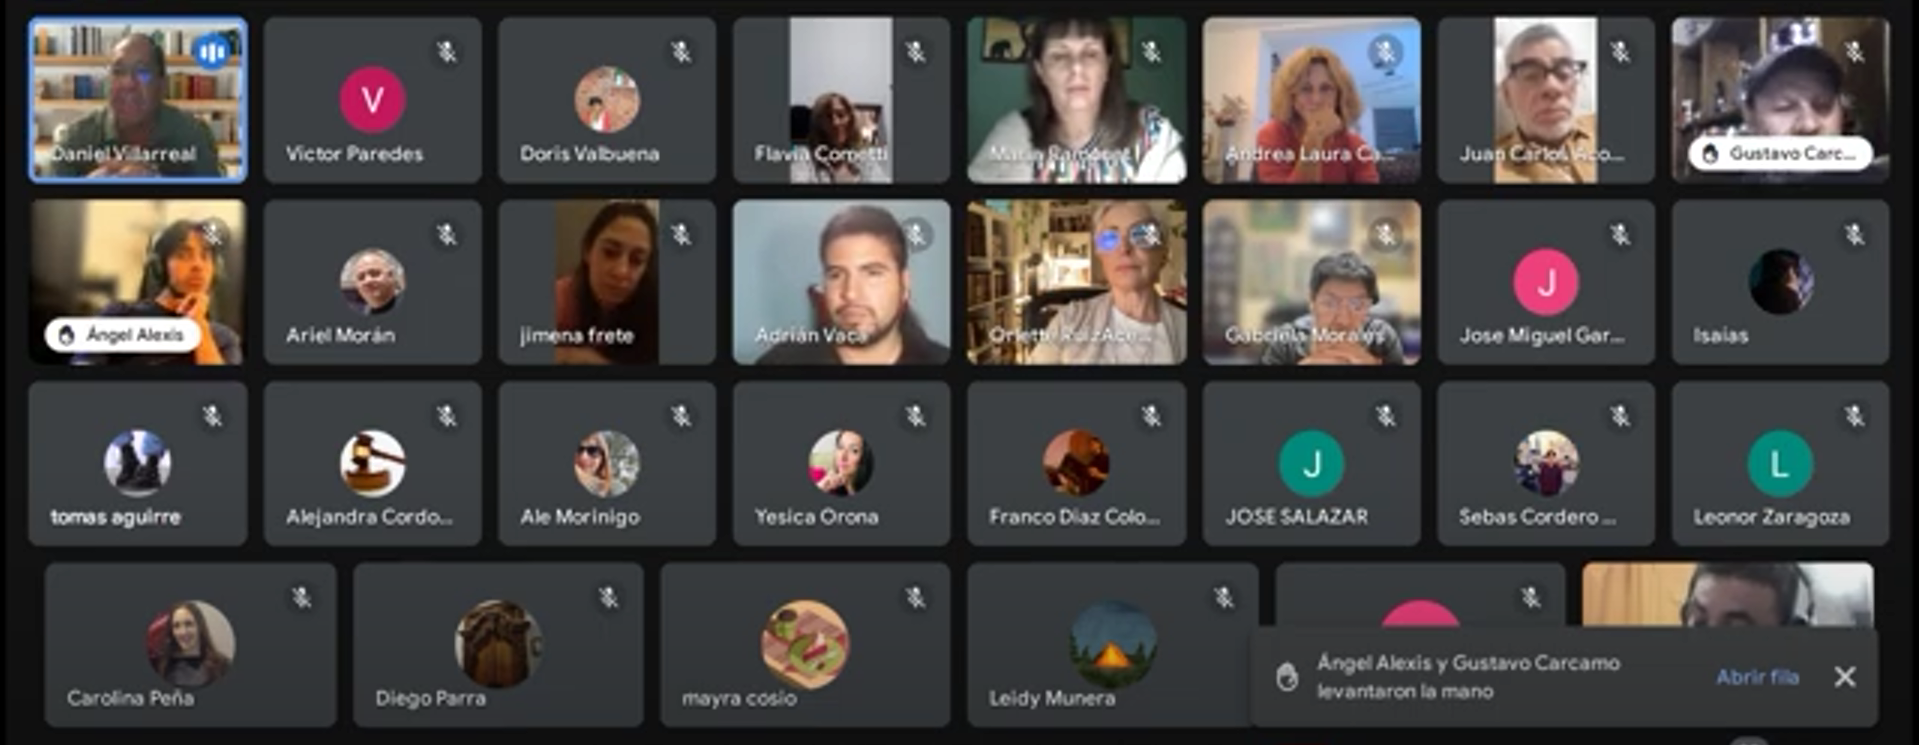Click mayra cosio's avatar picture
Image resolution: width=1919 pixels, height=745 pixels.
click(x=805, y=645)
